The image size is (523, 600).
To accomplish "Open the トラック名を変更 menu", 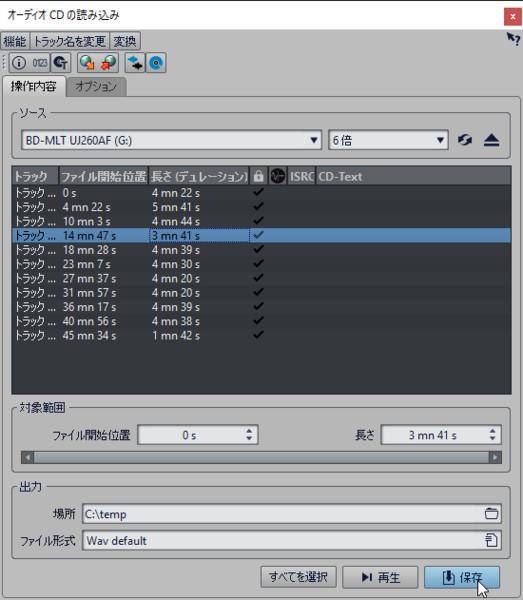I will [70, 41].
